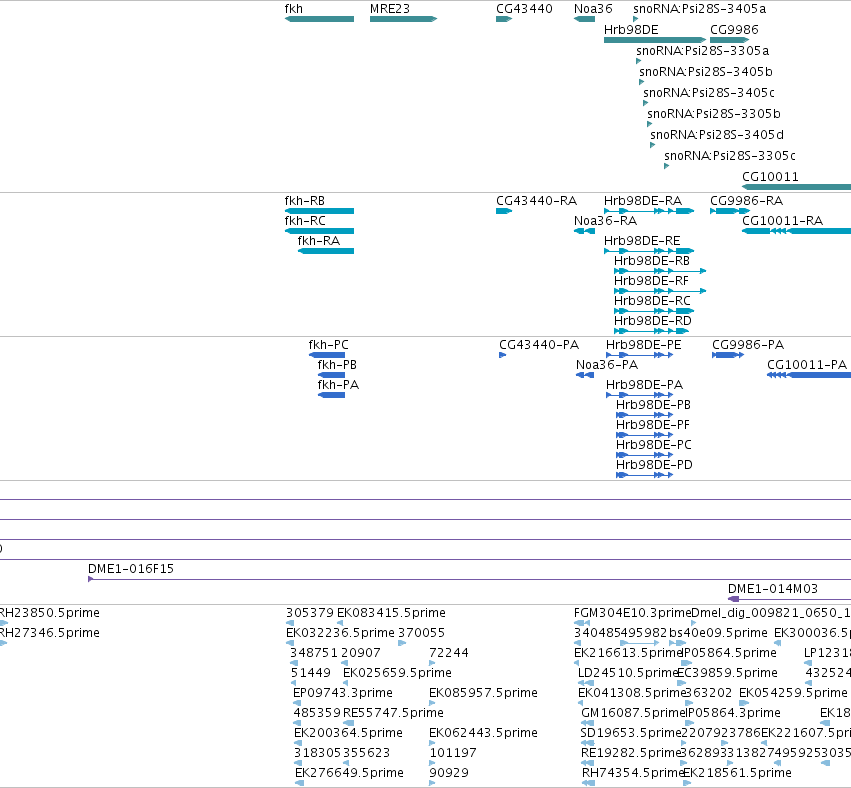Click the snoRNA:Psi28S-3405b label
Screen dimensions: 851x788
tap(706, 72)
